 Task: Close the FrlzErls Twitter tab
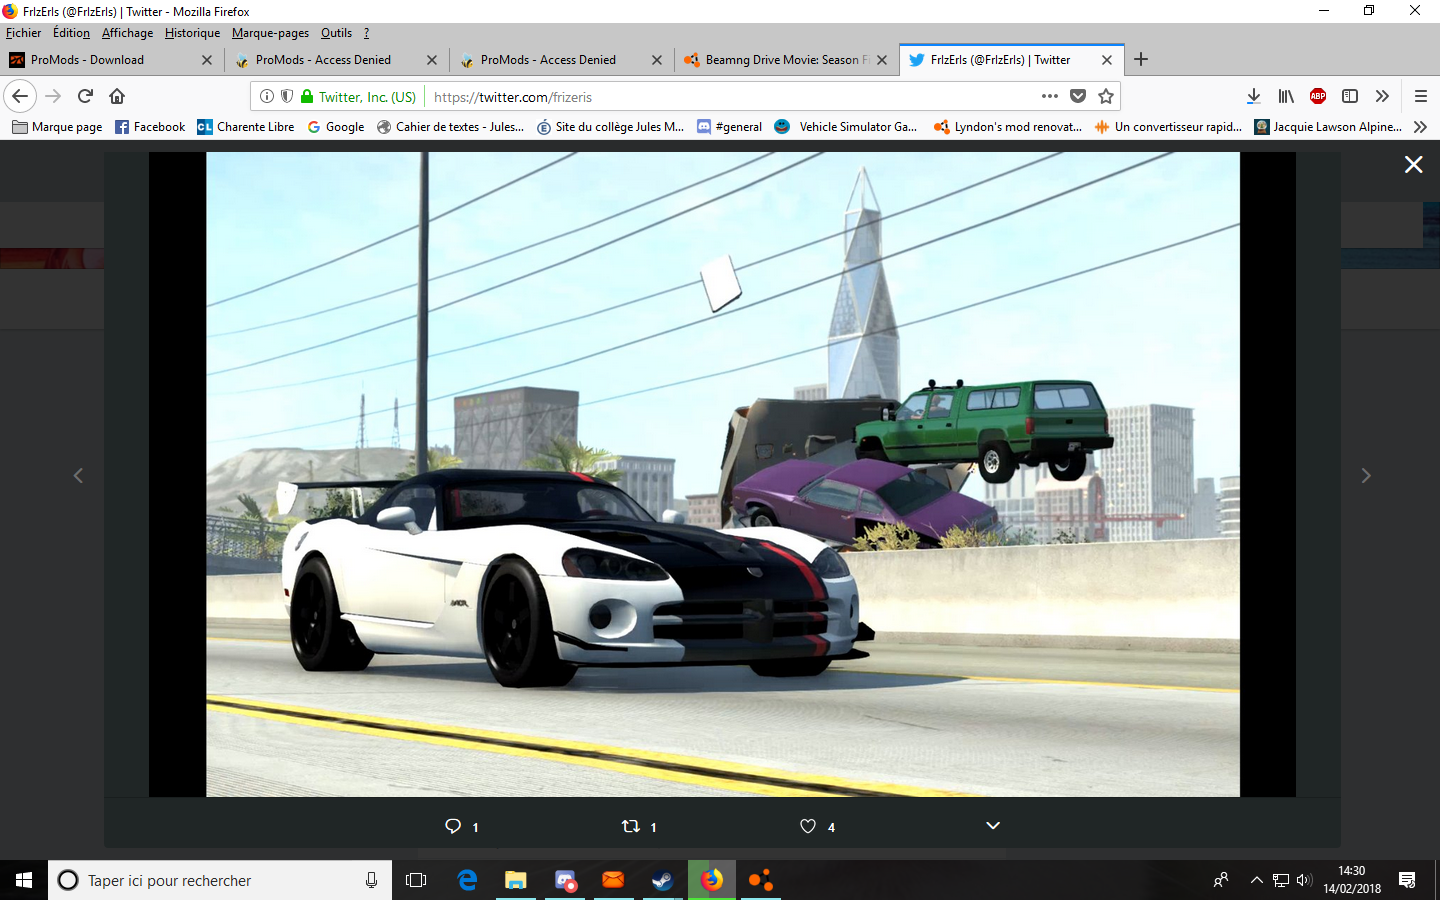click(x=1107, y=60)
